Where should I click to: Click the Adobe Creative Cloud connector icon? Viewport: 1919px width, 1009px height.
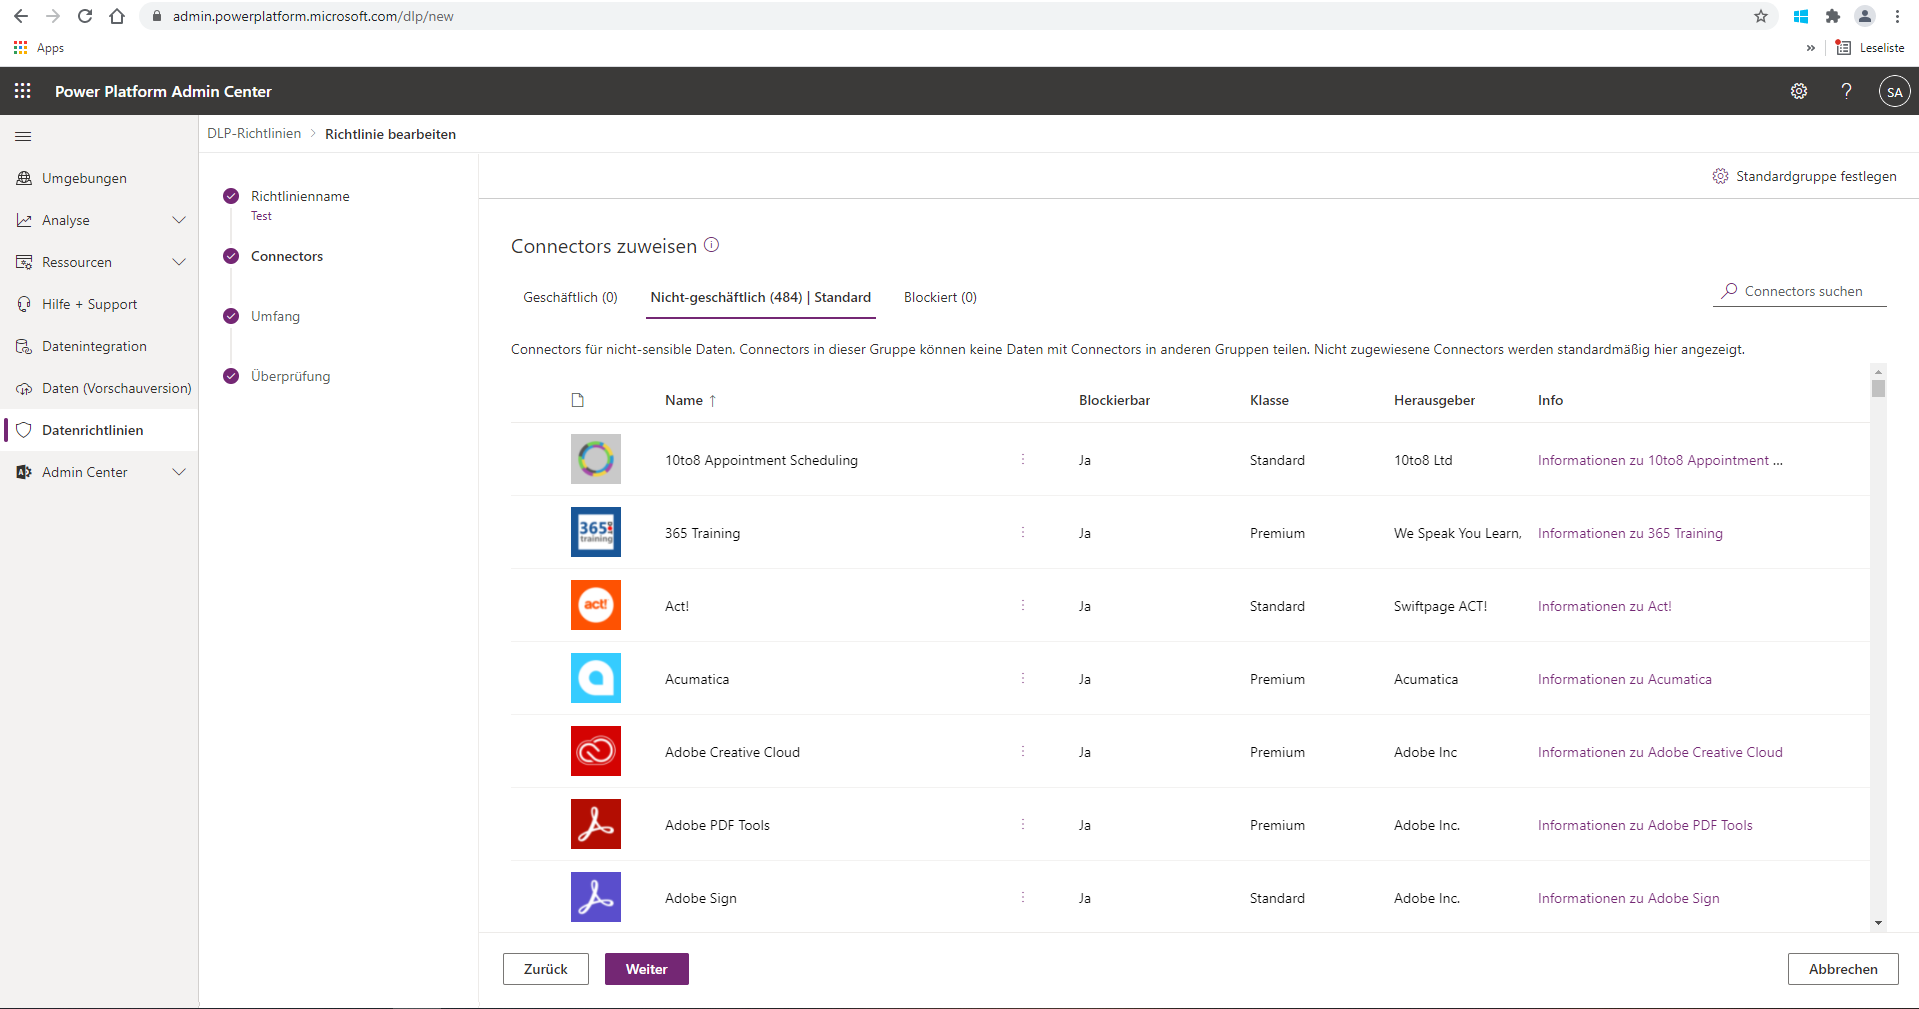pos(596,751)
